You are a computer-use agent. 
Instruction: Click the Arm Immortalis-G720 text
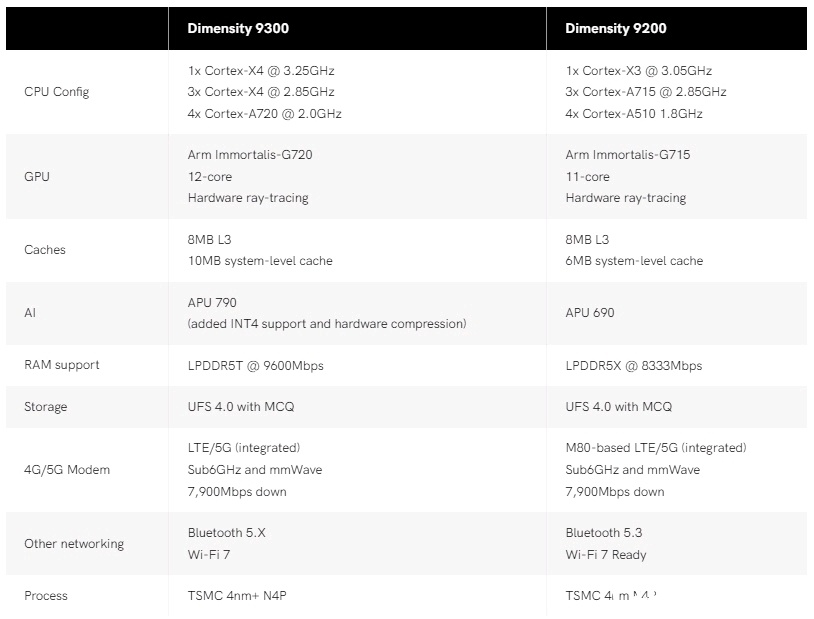tap(257, 155)
